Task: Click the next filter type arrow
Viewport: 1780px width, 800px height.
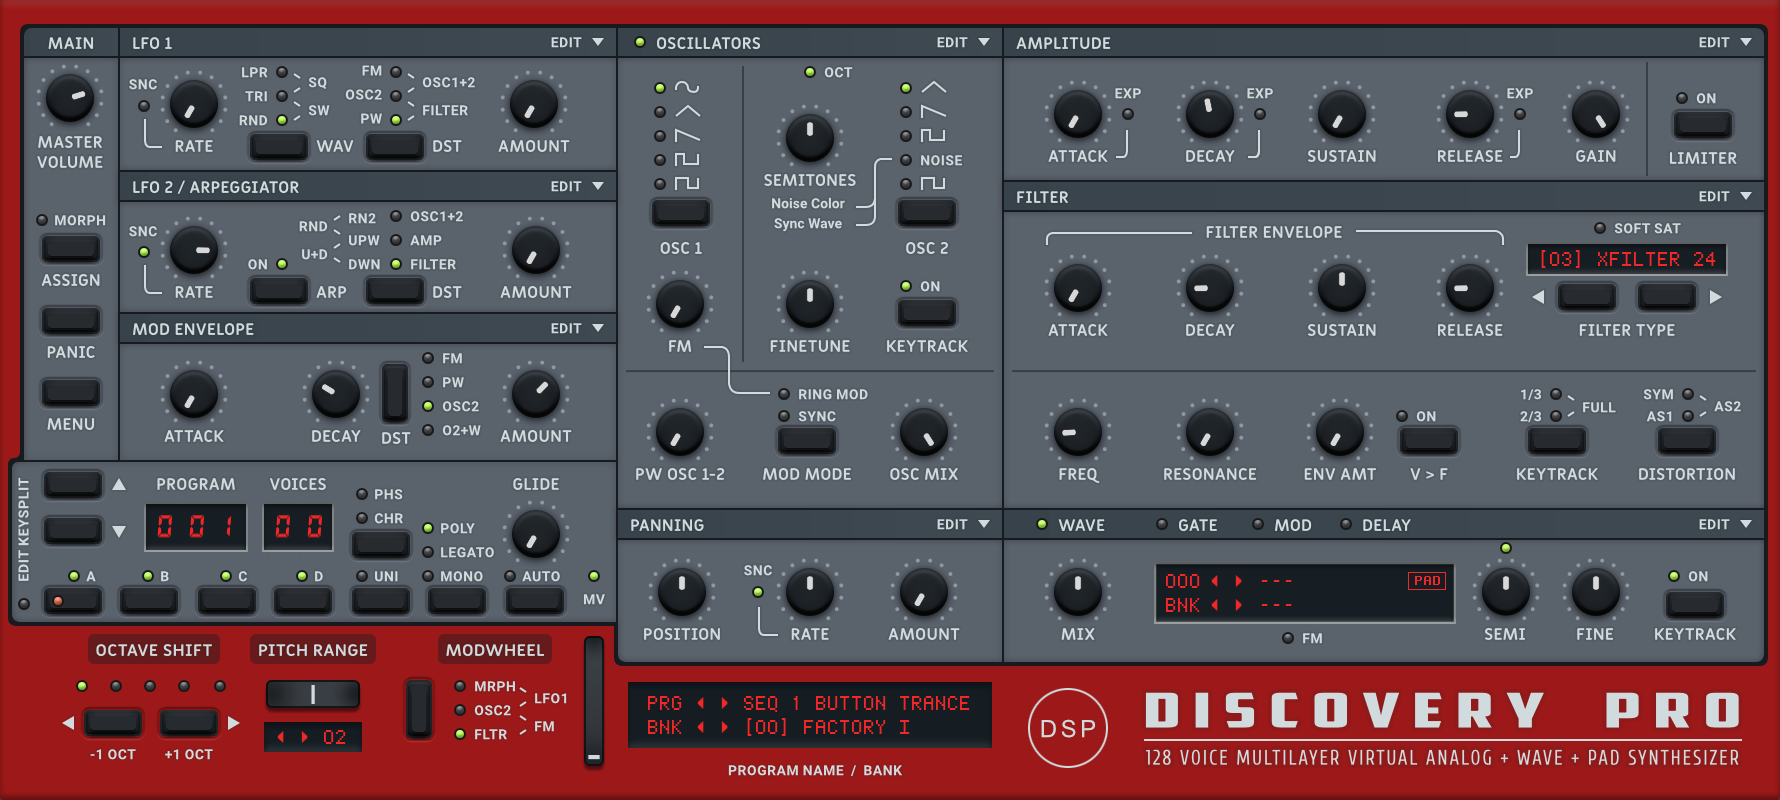Action: tap(1716, 297)
